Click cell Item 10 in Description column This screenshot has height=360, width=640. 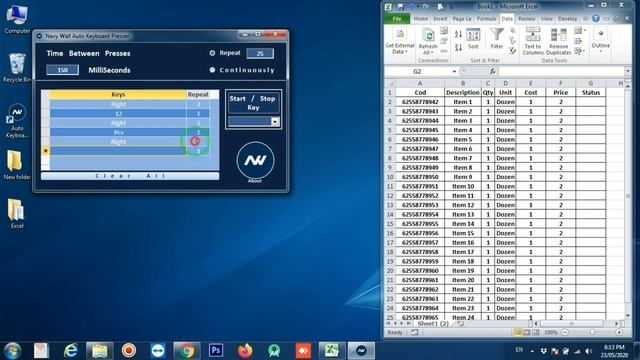tap(462, 186)
